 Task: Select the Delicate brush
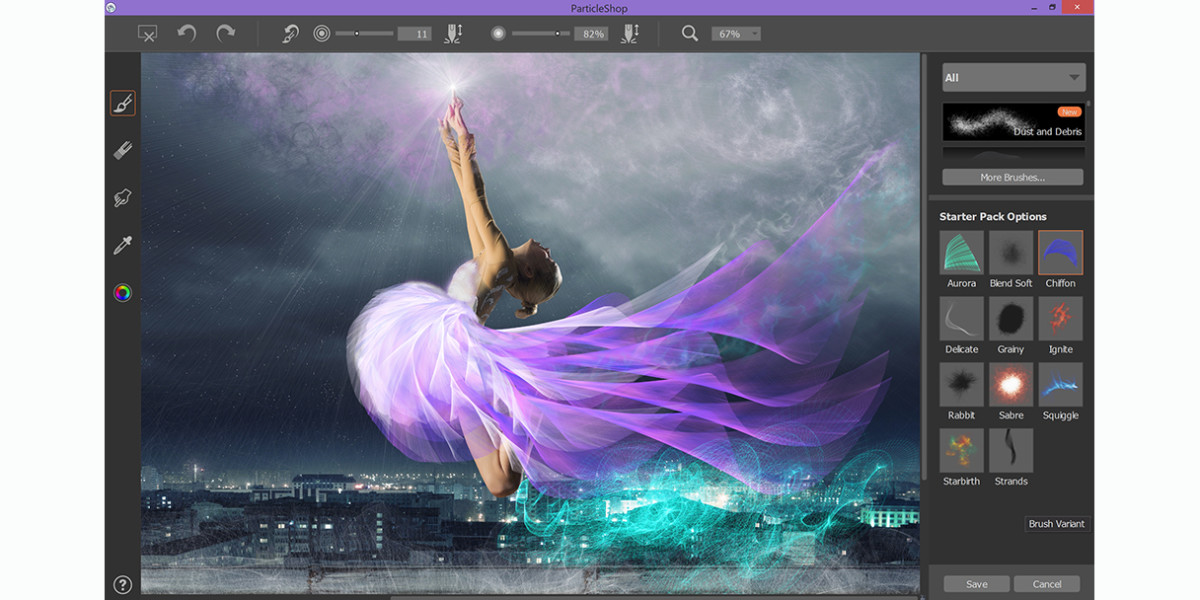[961, 319]
